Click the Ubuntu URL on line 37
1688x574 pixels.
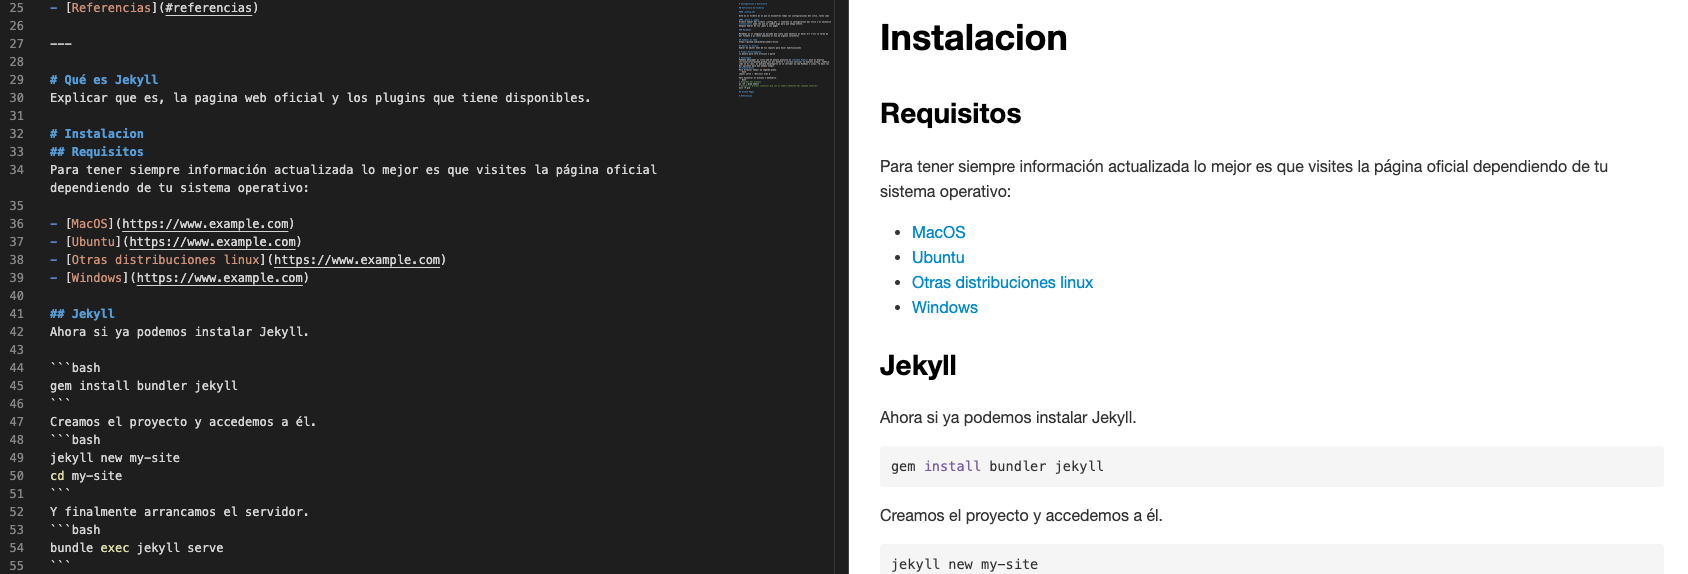213,242
